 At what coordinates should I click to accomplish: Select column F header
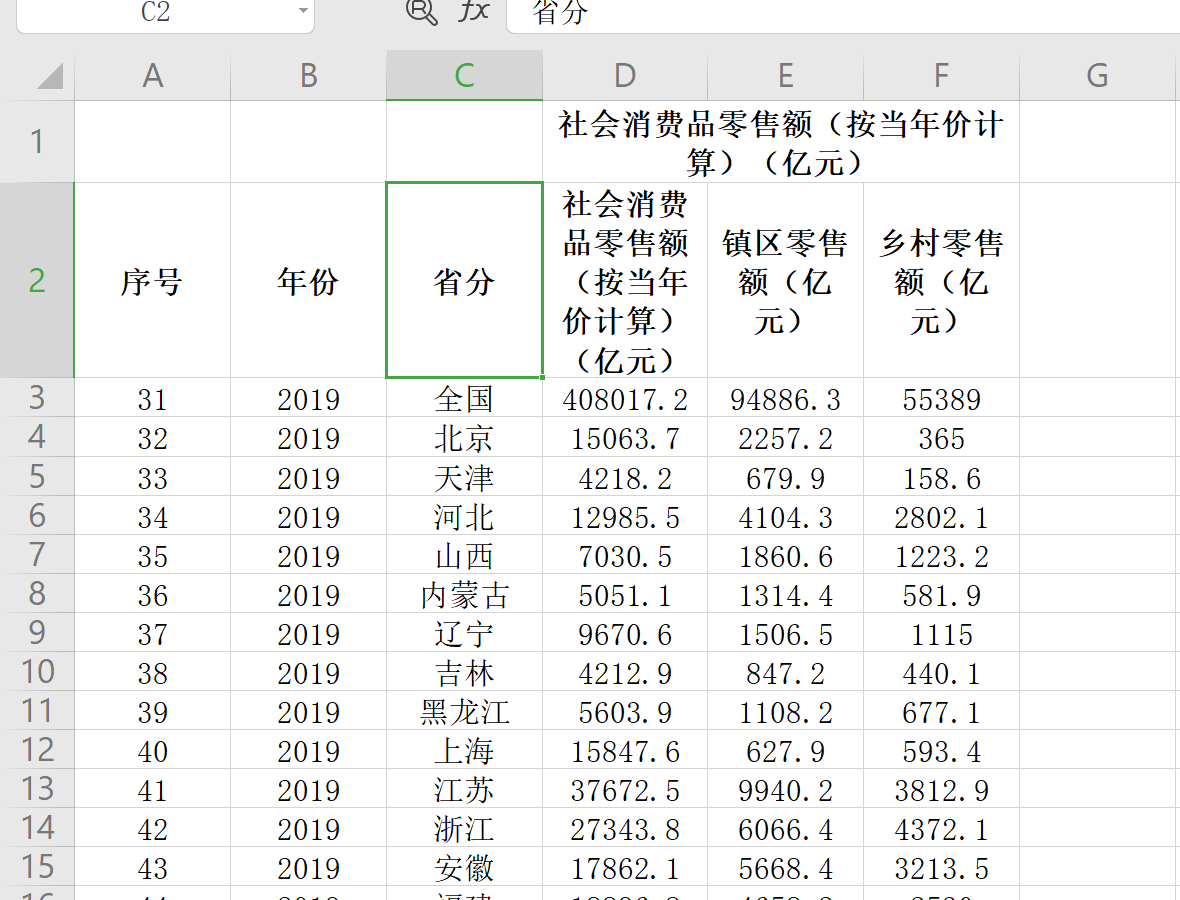941,75
